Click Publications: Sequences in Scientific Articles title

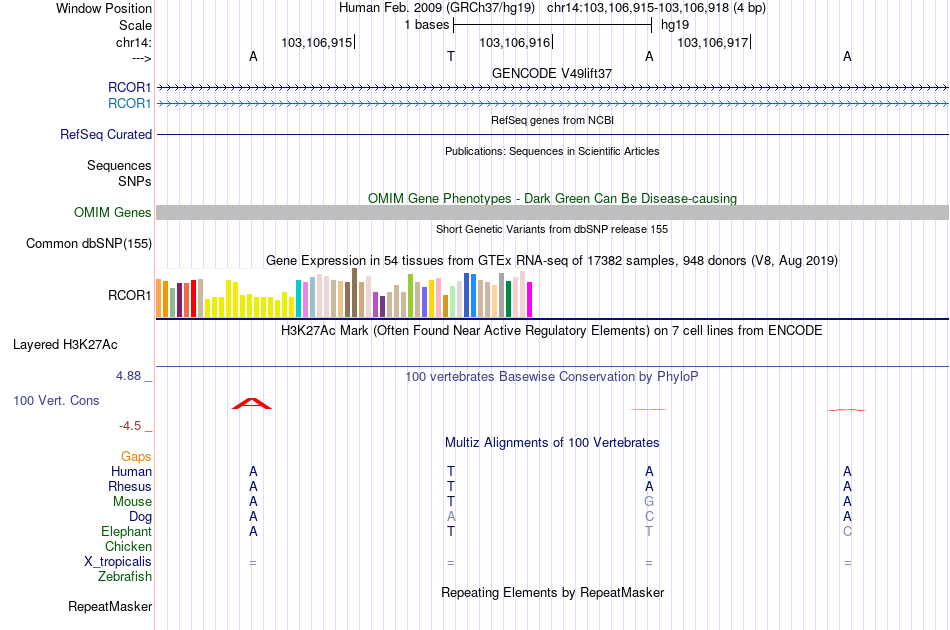pyautogui.click(x=552, y=151)
